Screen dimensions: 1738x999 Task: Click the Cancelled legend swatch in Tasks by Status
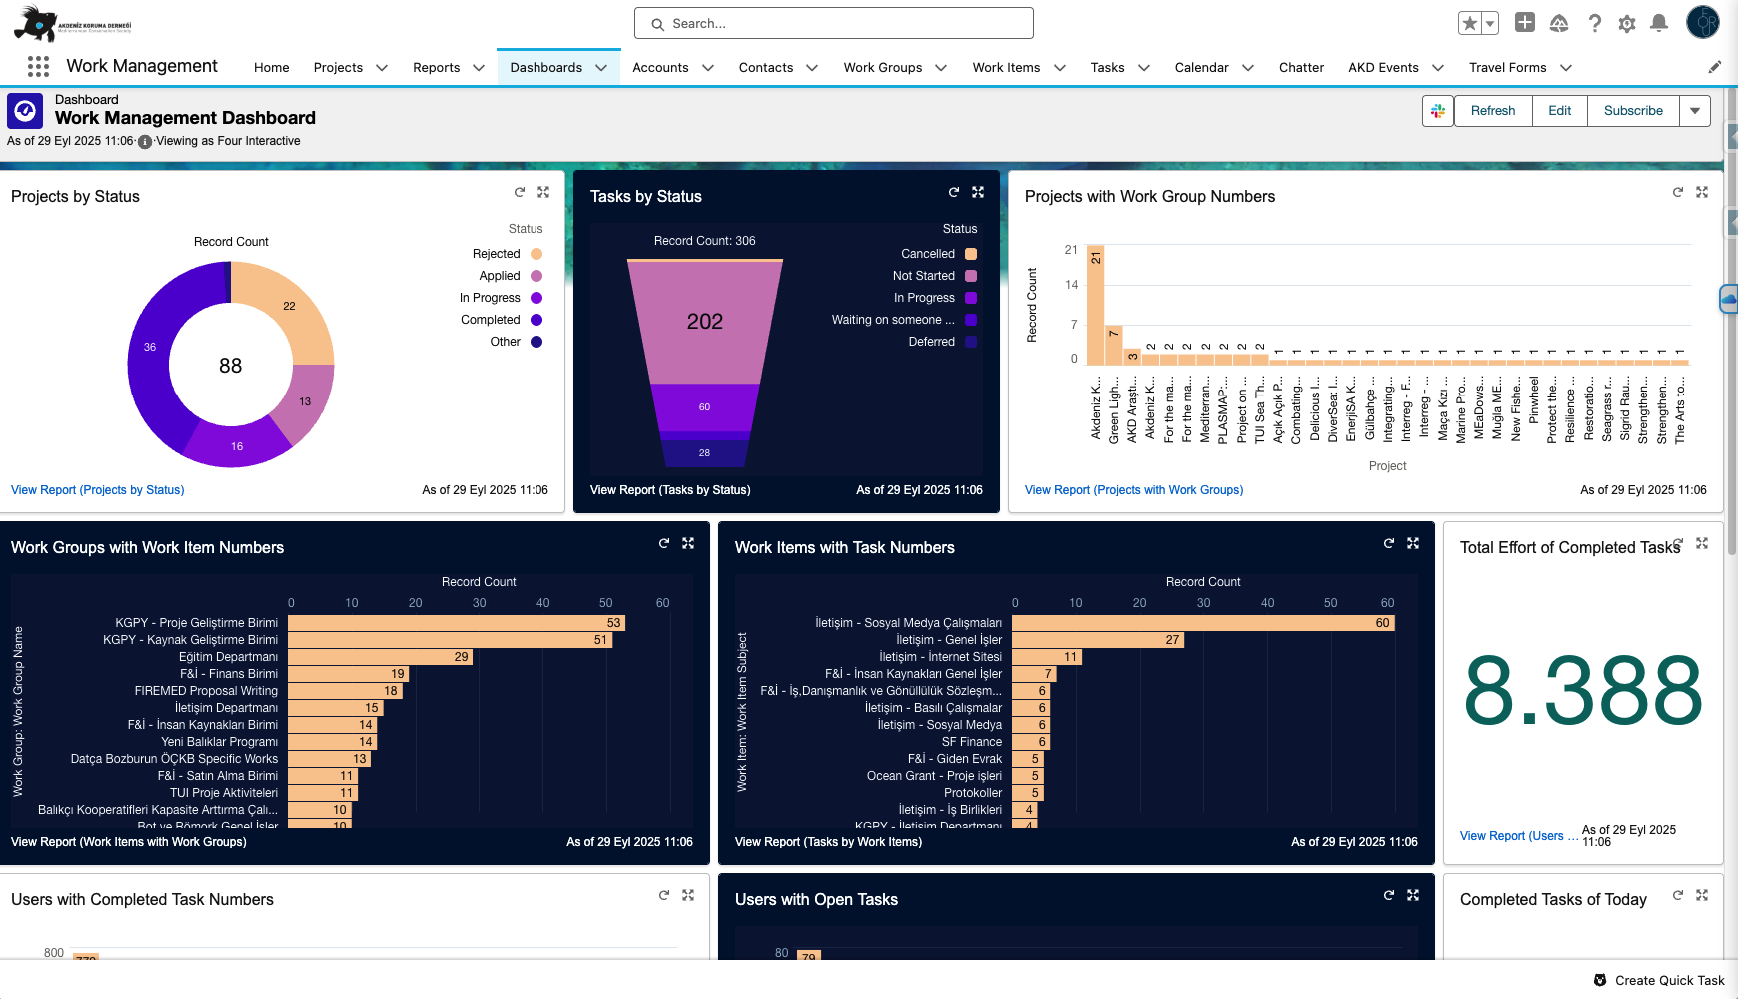(x=971, y=254)
